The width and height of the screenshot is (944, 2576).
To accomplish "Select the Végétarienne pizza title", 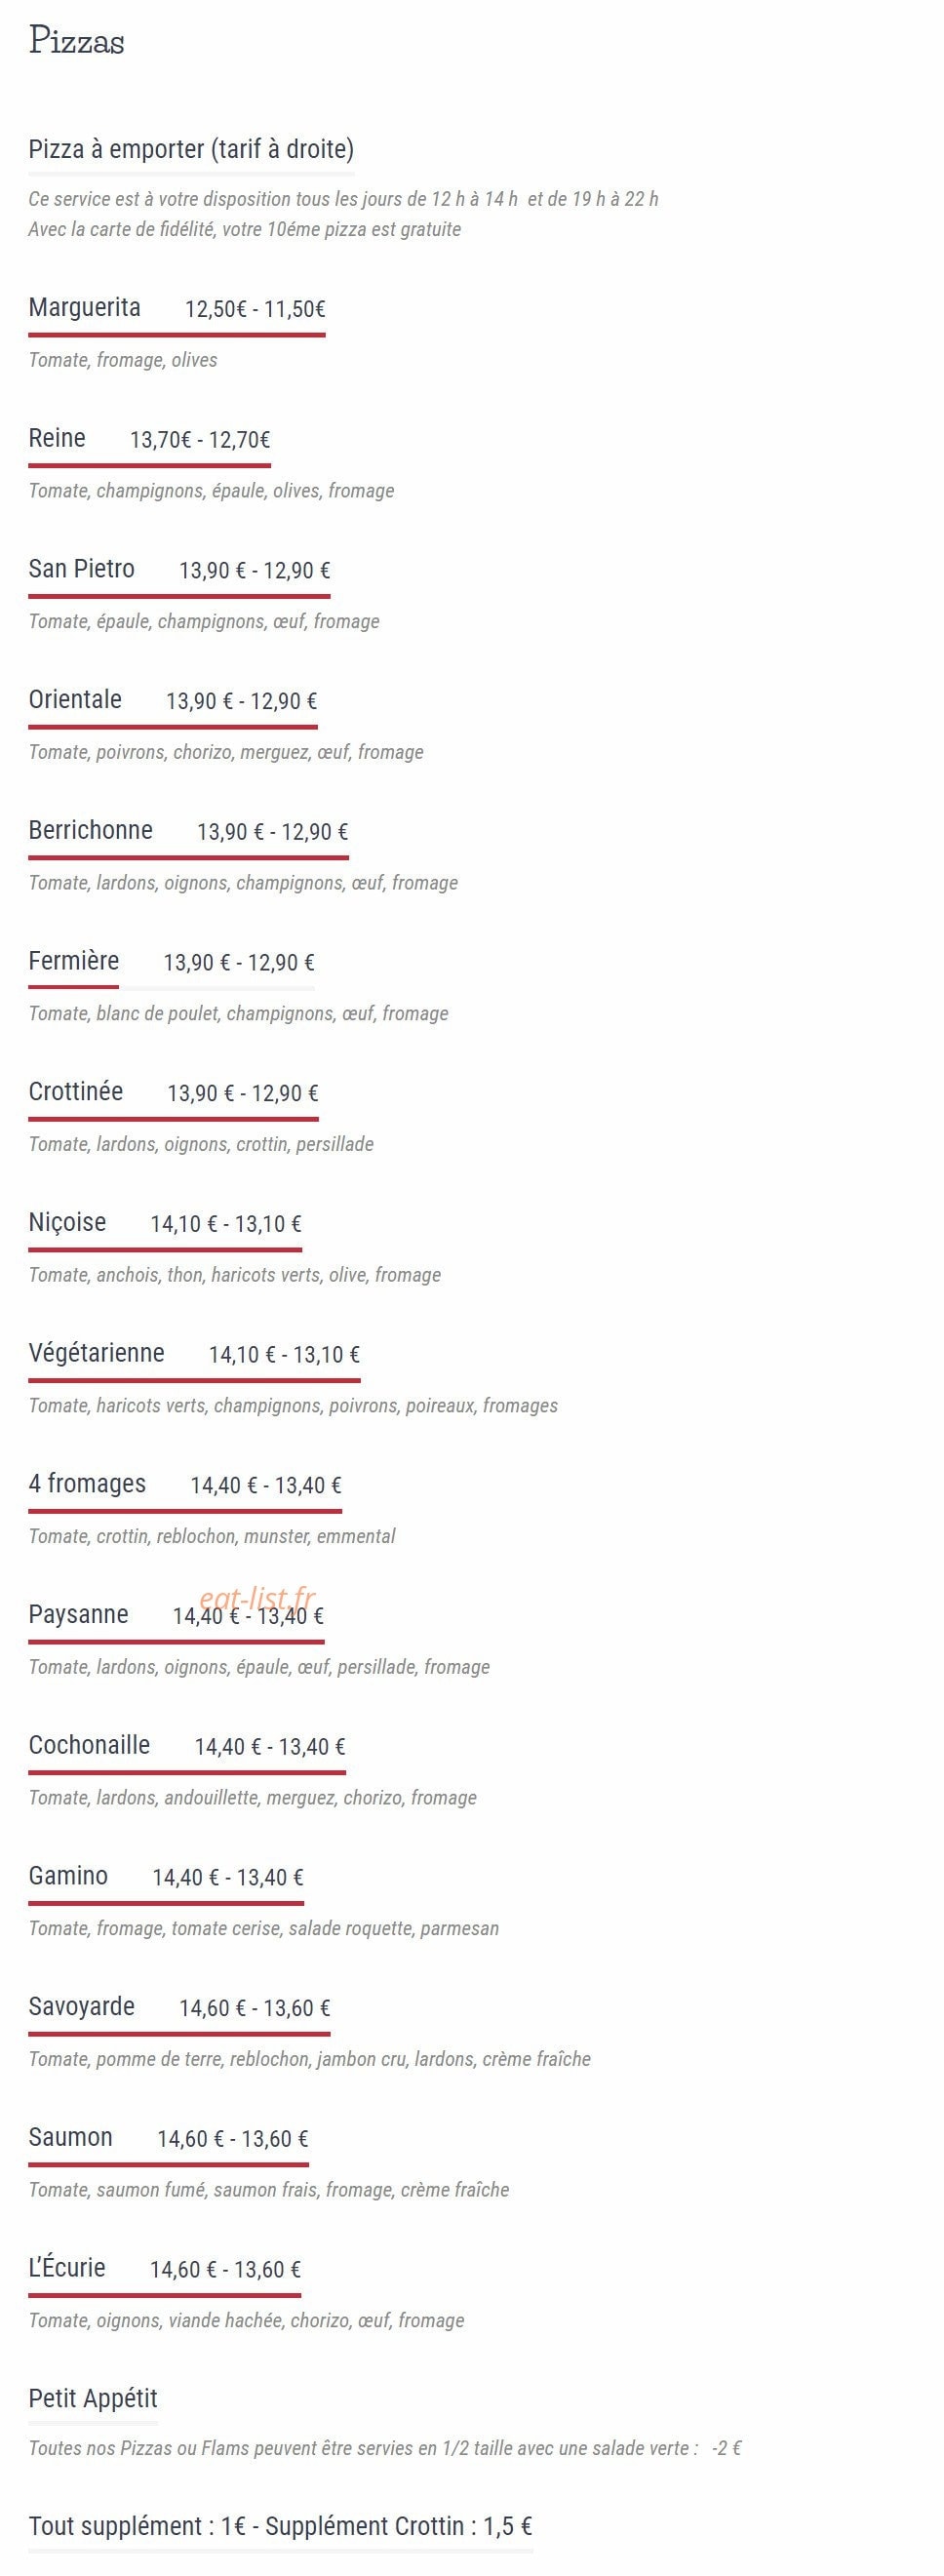I will click(97, 1353).
